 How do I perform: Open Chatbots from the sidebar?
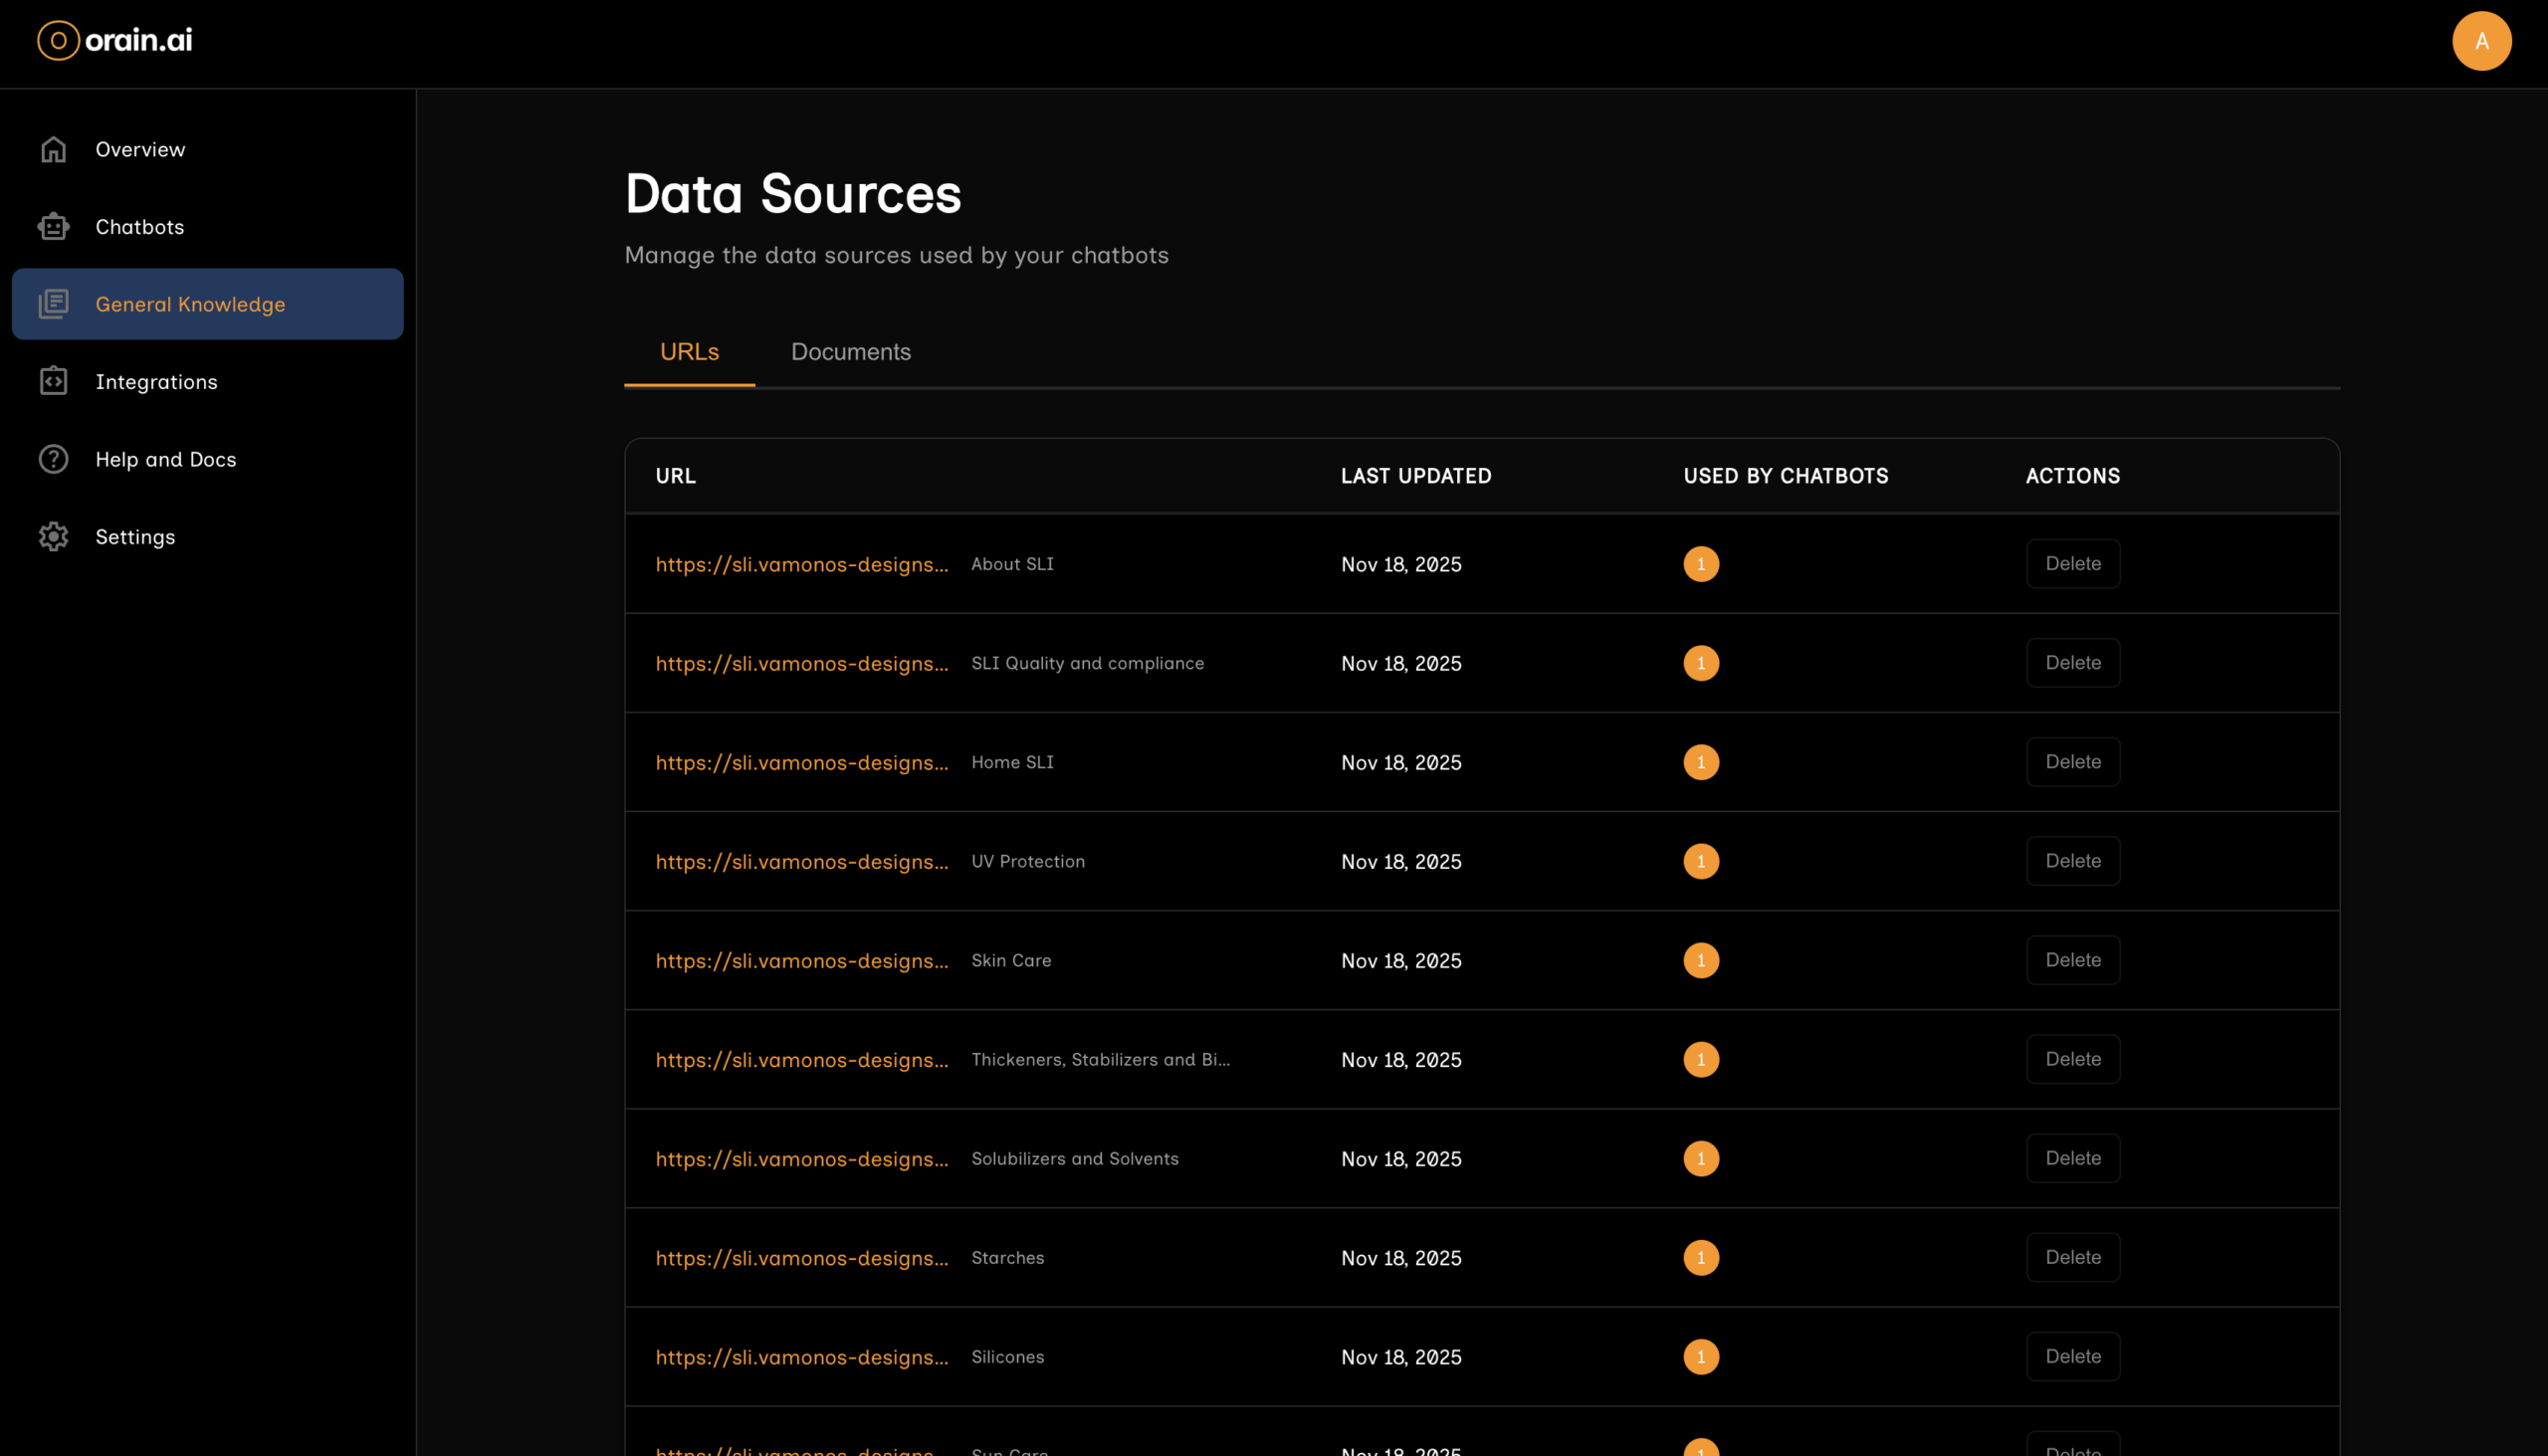[x=139, y=227]
